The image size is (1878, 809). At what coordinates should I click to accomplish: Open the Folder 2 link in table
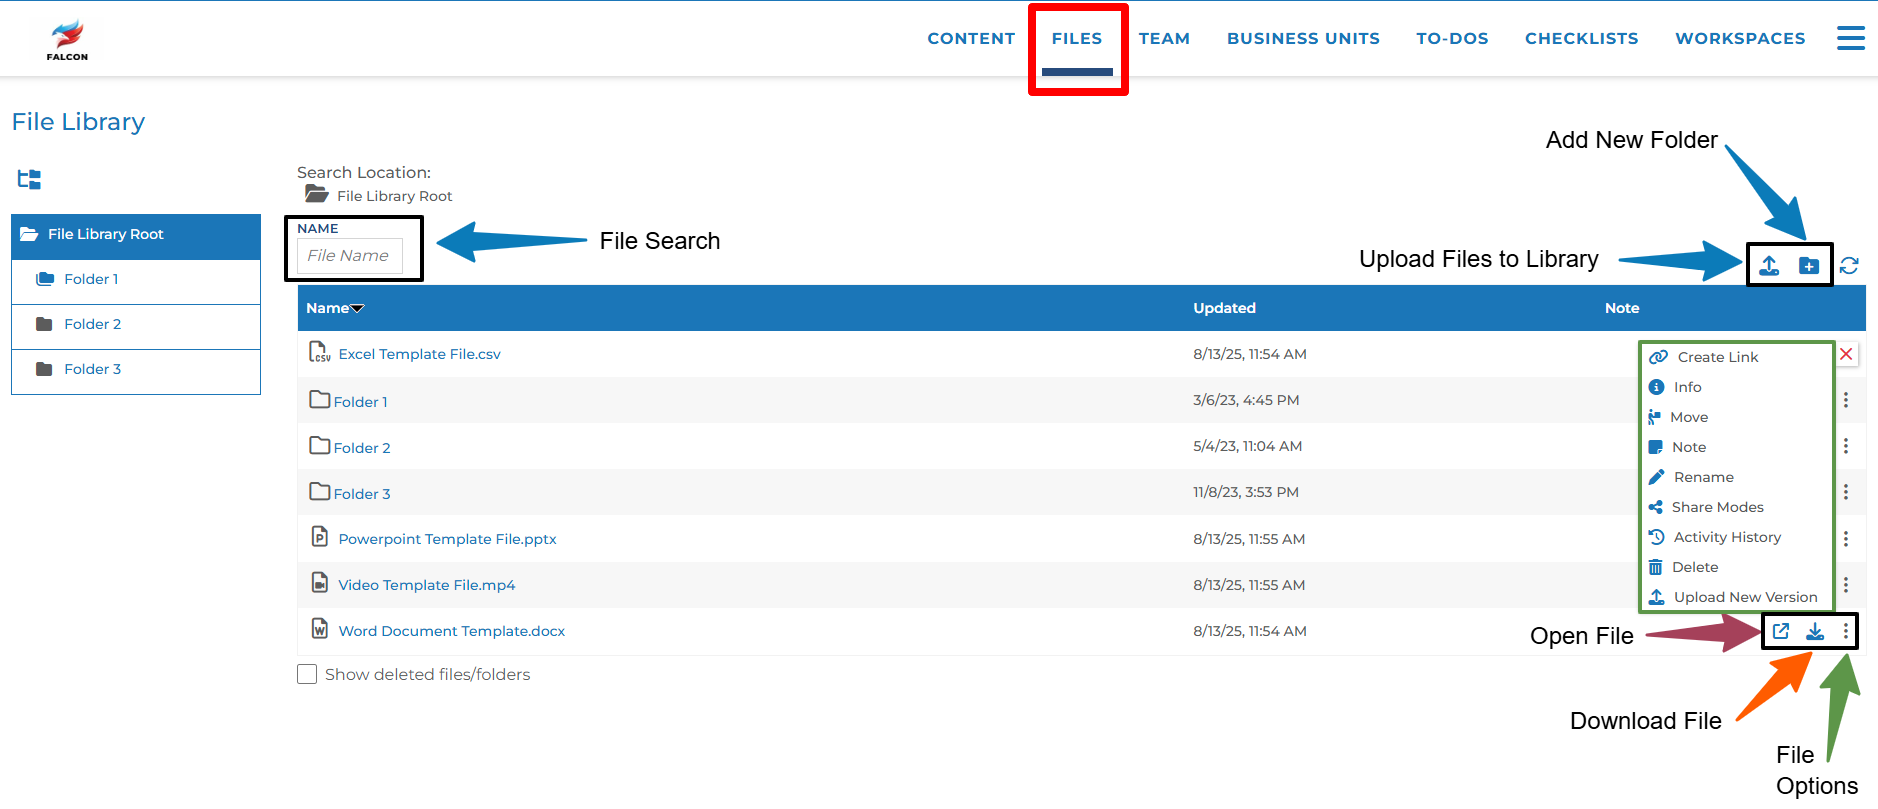[x=362, y=448]
